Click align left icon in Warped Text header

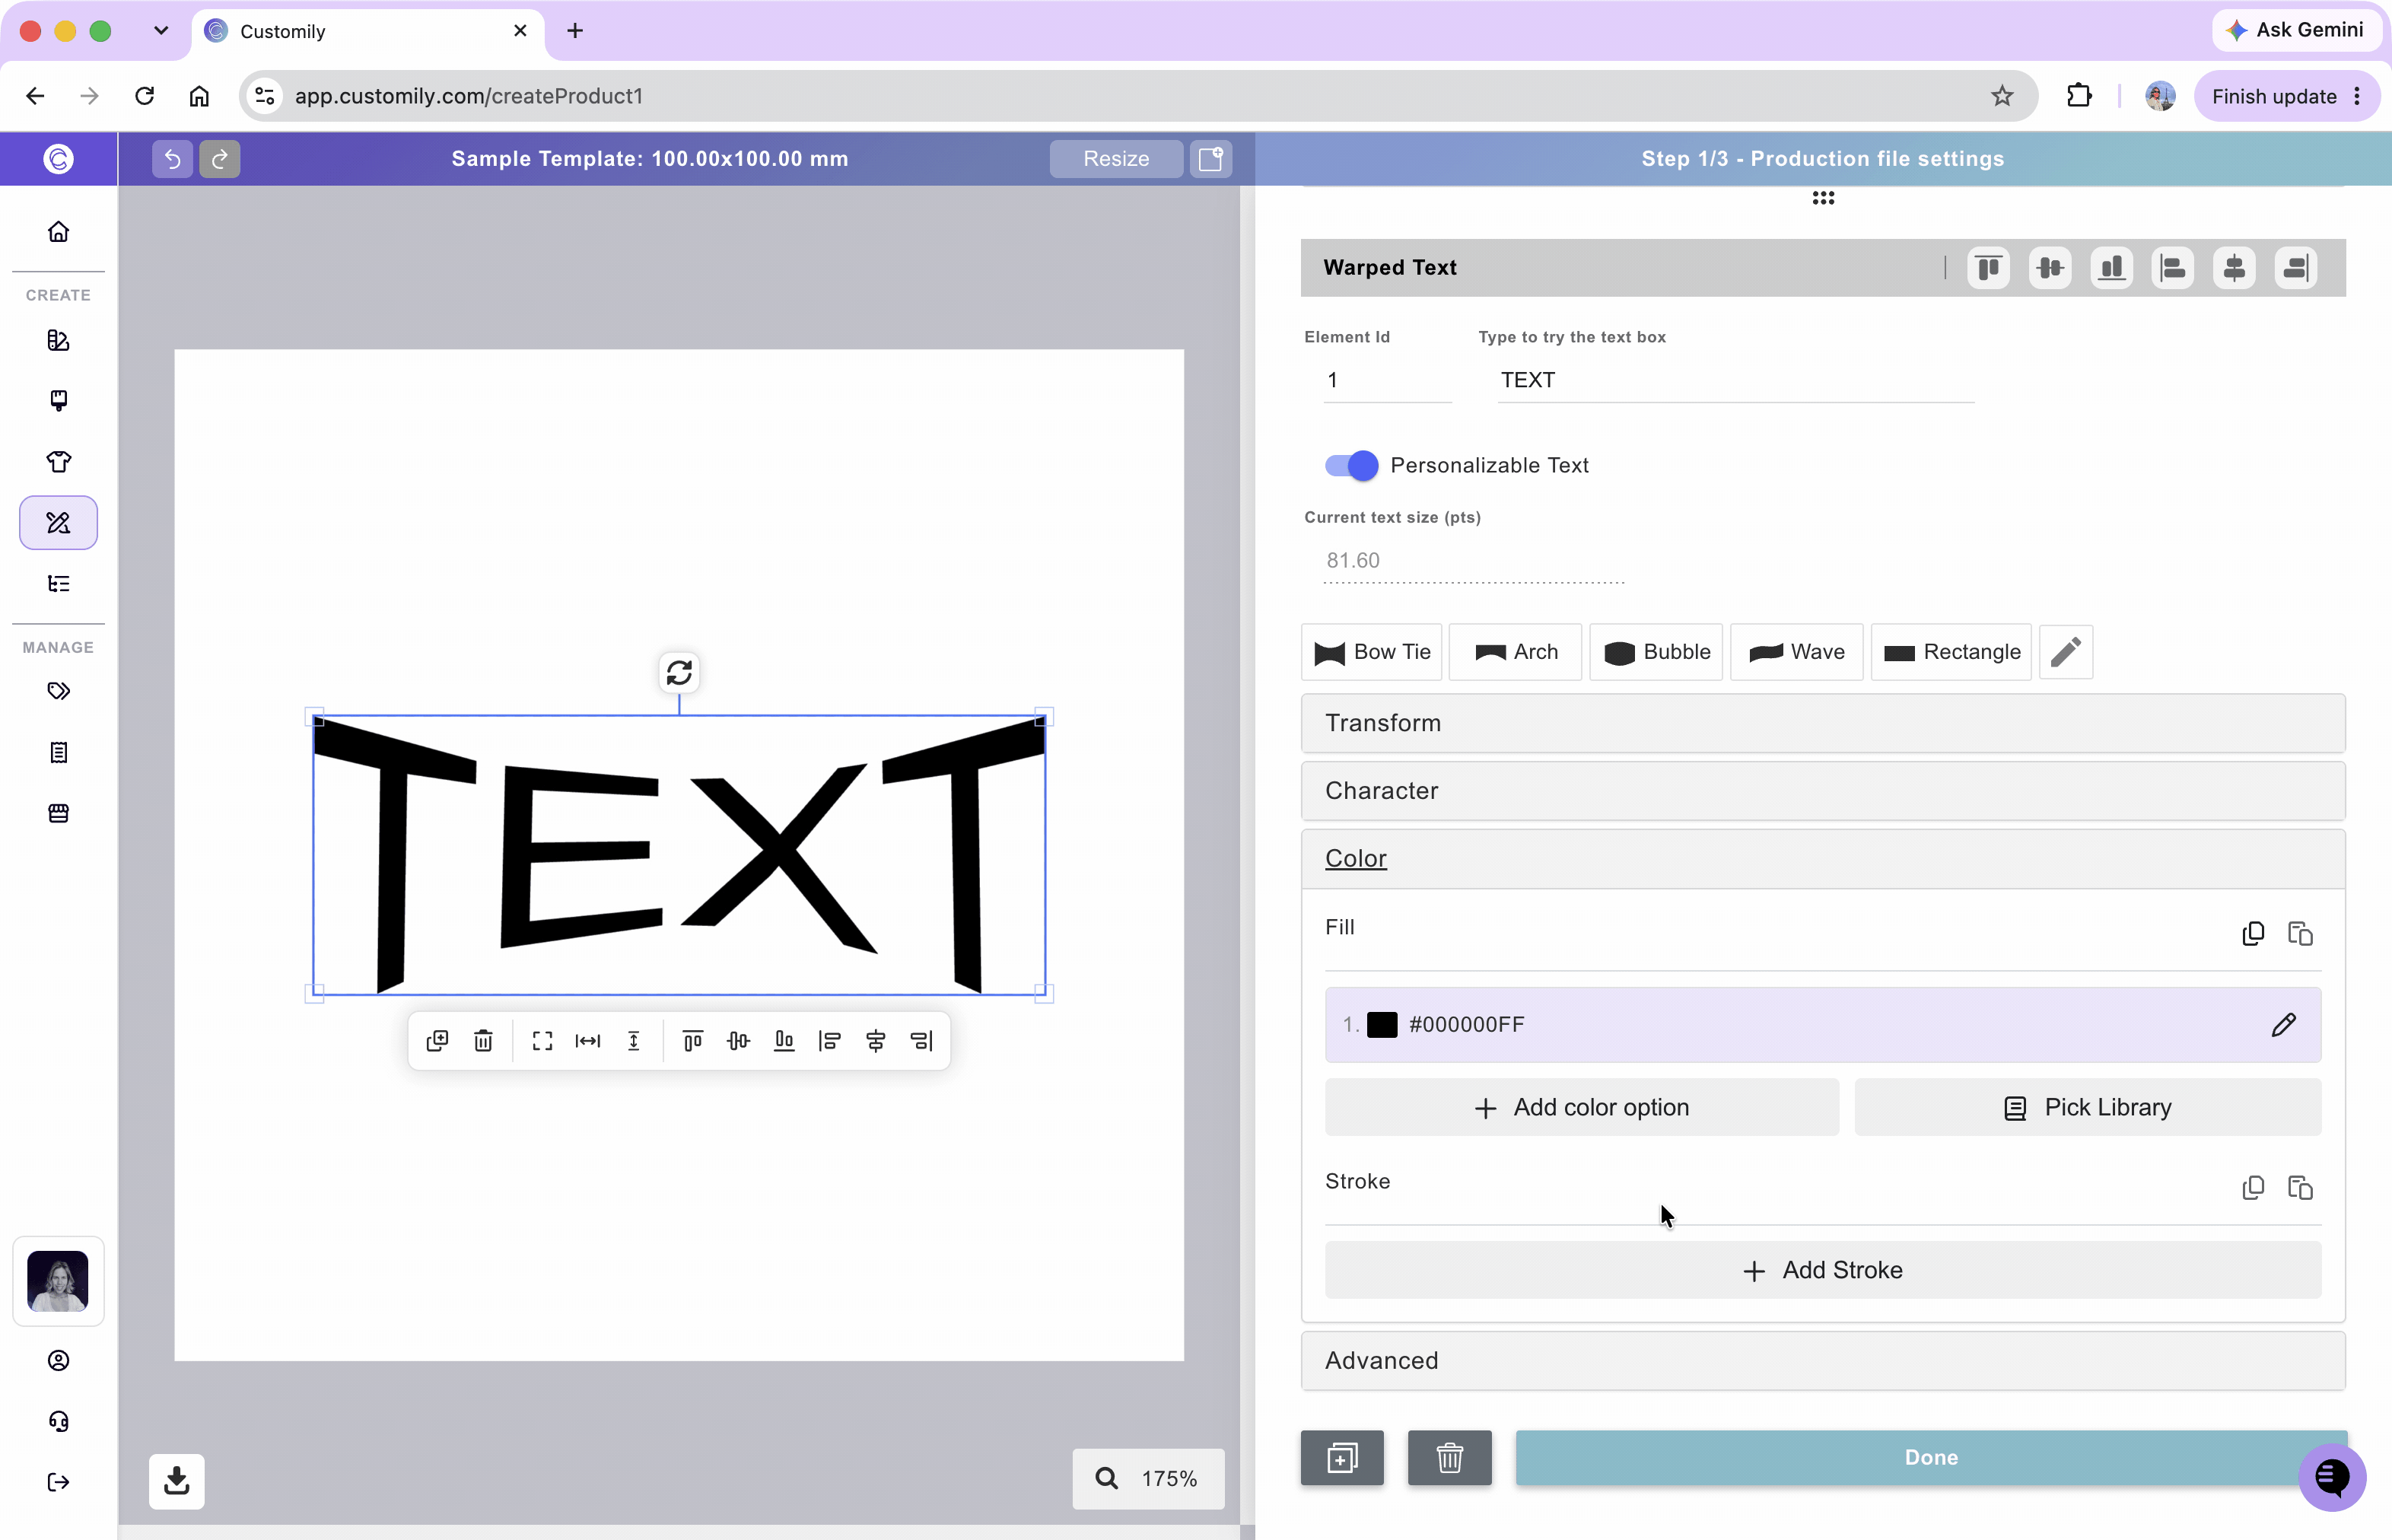pyautogui.click(x=2173, y=268)
